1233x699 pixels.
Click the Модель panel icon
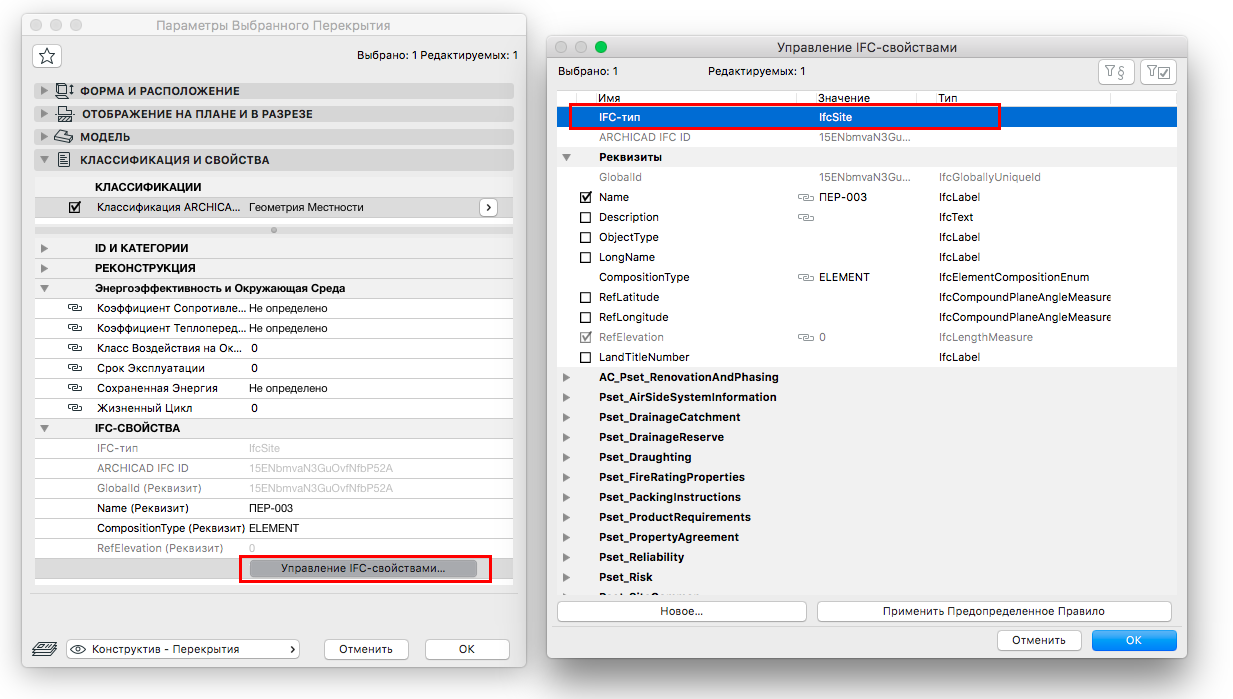[x=64, y=137]
